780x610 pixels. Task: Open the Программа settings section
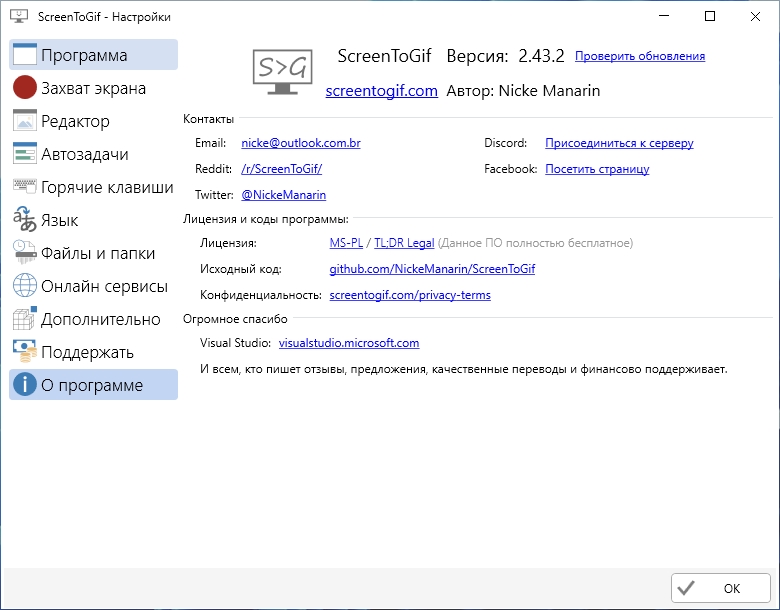[94, 55]
